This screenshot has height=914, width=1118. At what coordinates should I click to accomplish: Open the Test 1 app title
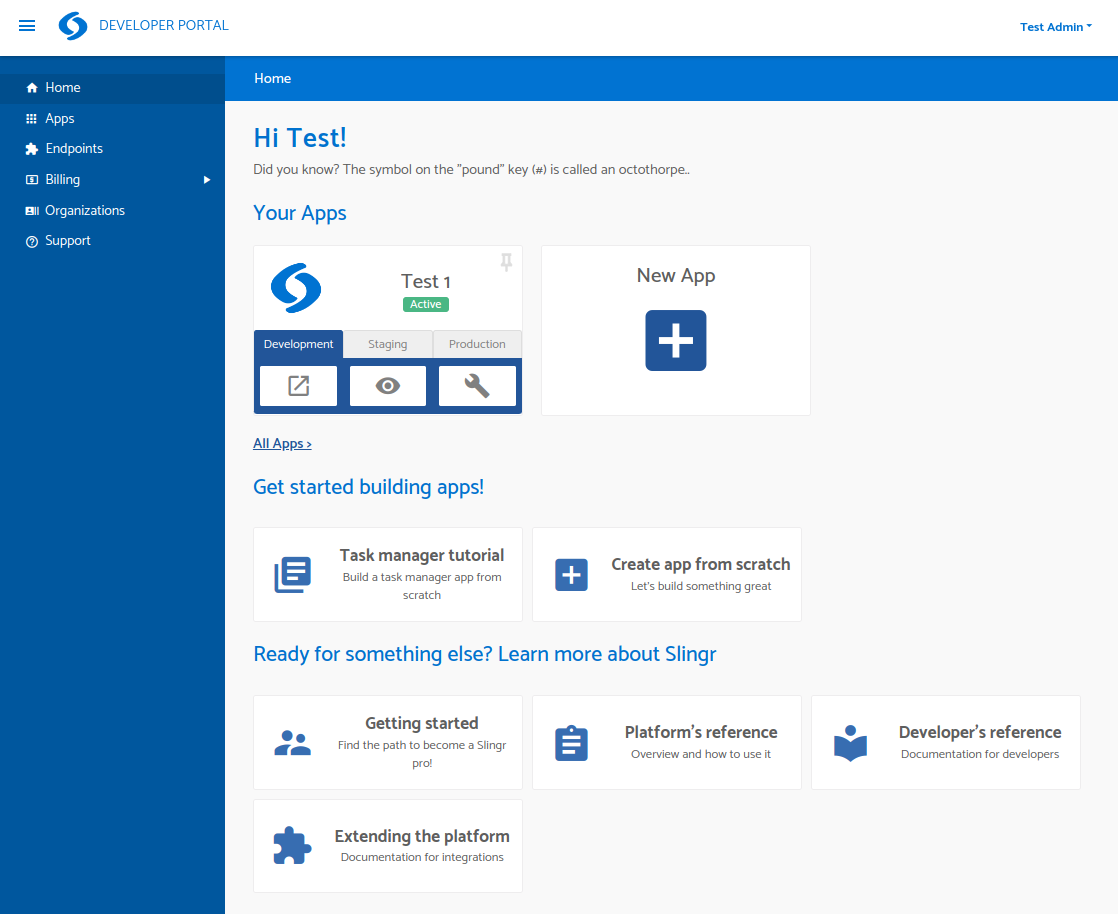coord(426,282)
